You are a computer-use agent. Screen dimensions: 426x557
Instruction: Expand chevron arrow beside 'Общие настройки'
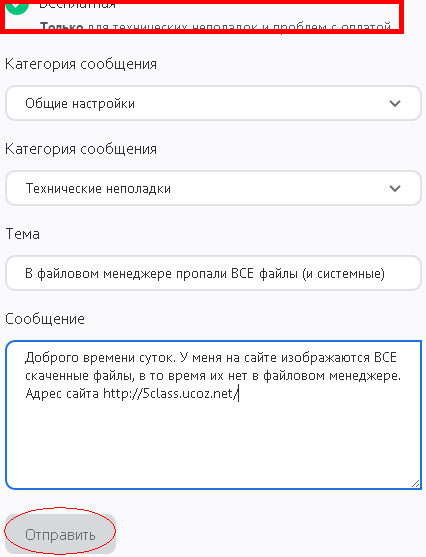coord(395,103)
